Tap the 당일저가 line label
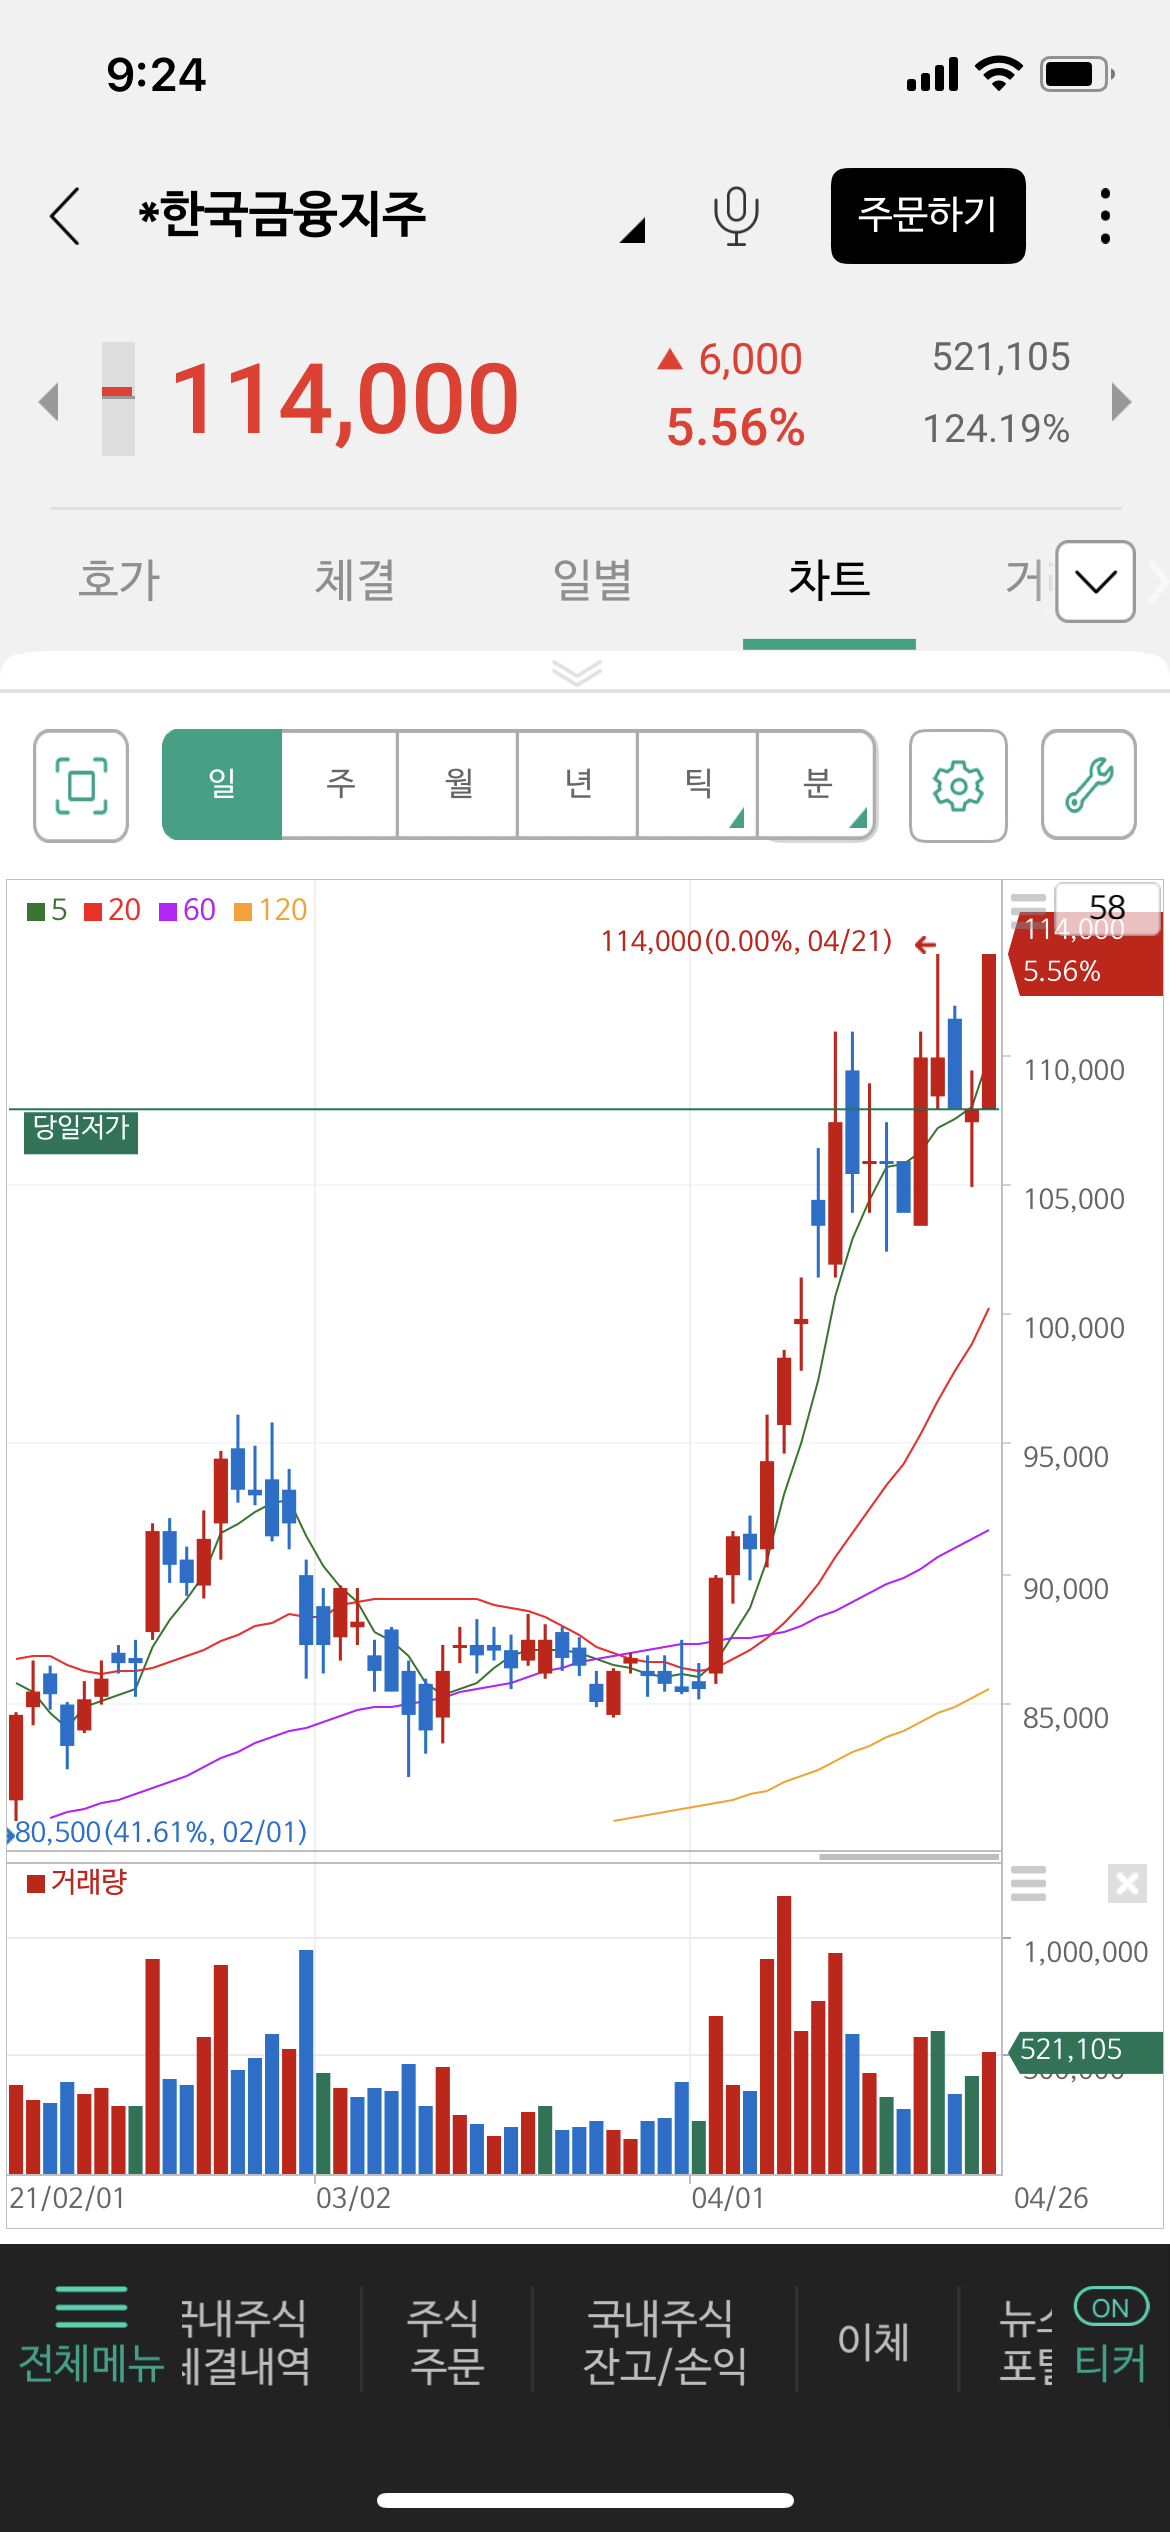The width and height of the screenshot is (1170, 2532). tap(81, 1131)
